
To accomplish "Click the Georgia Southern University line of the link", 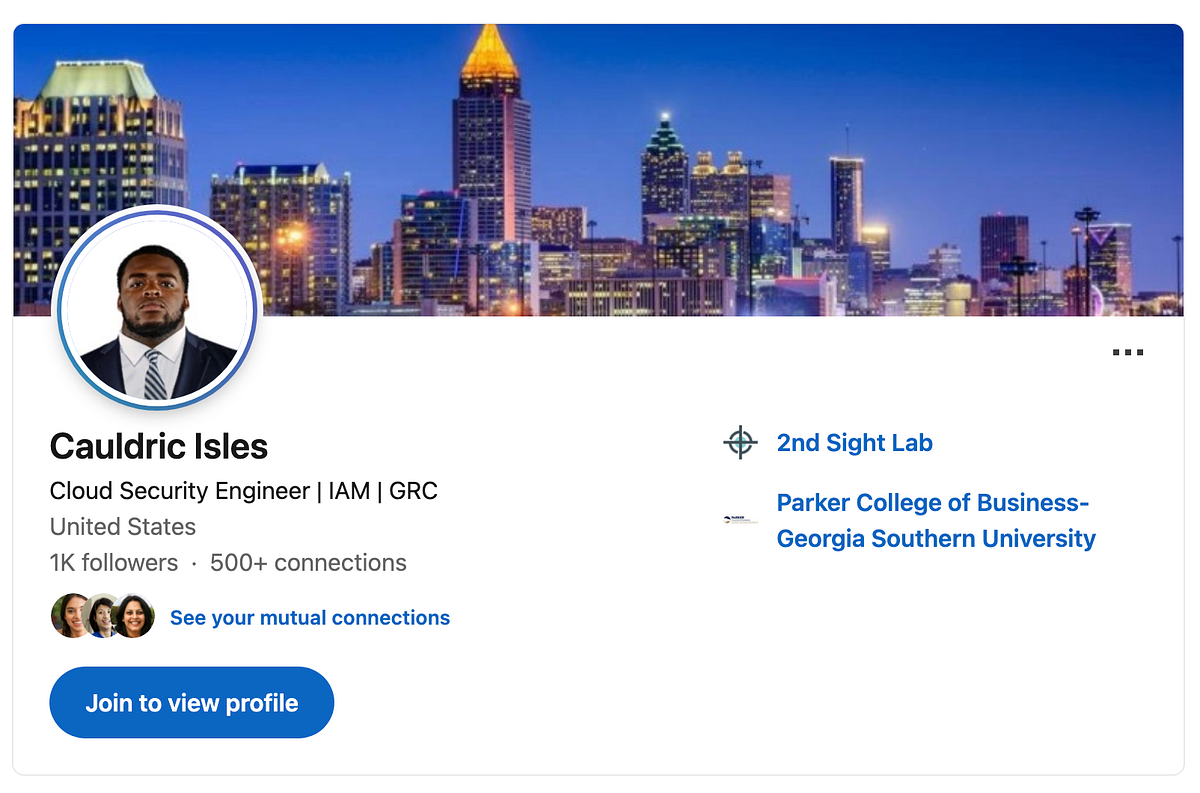I will coord(936,538).
